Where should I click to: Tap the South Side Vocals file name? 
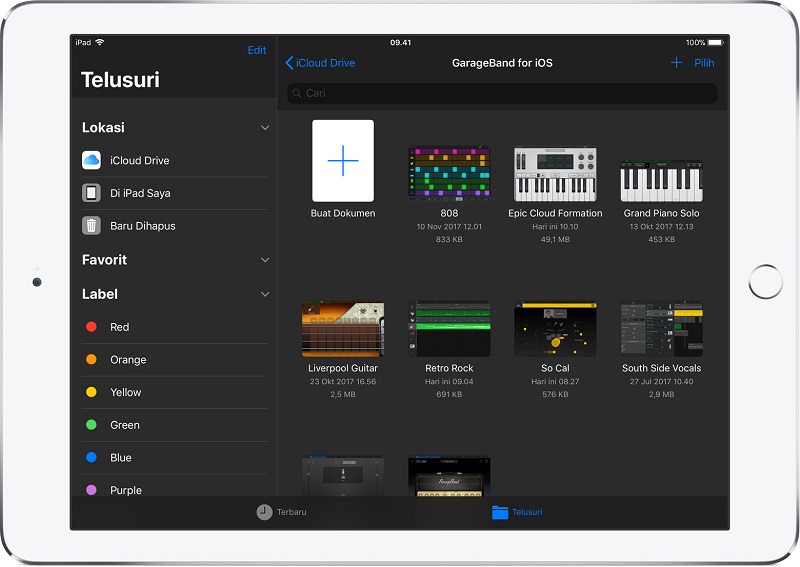tap(661, 368)
